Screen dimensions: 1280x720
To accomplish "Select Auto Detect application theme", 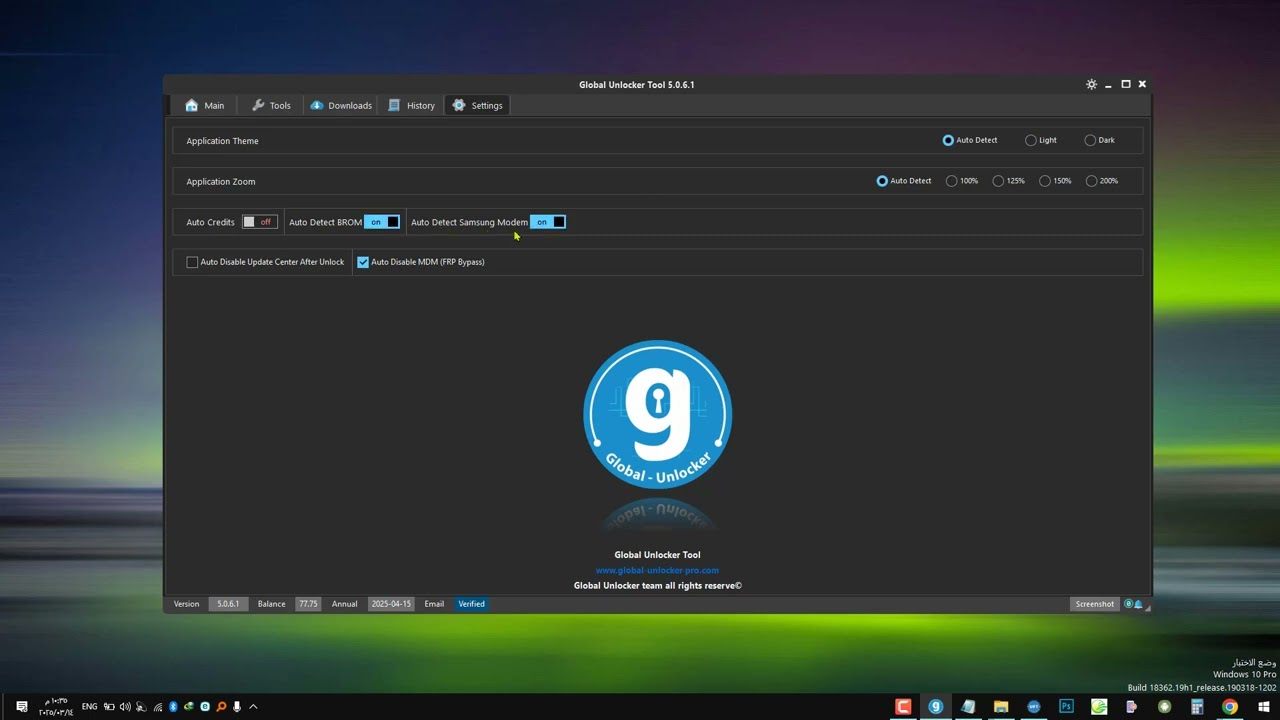I will pyautogui.click(x=970, y=140).
